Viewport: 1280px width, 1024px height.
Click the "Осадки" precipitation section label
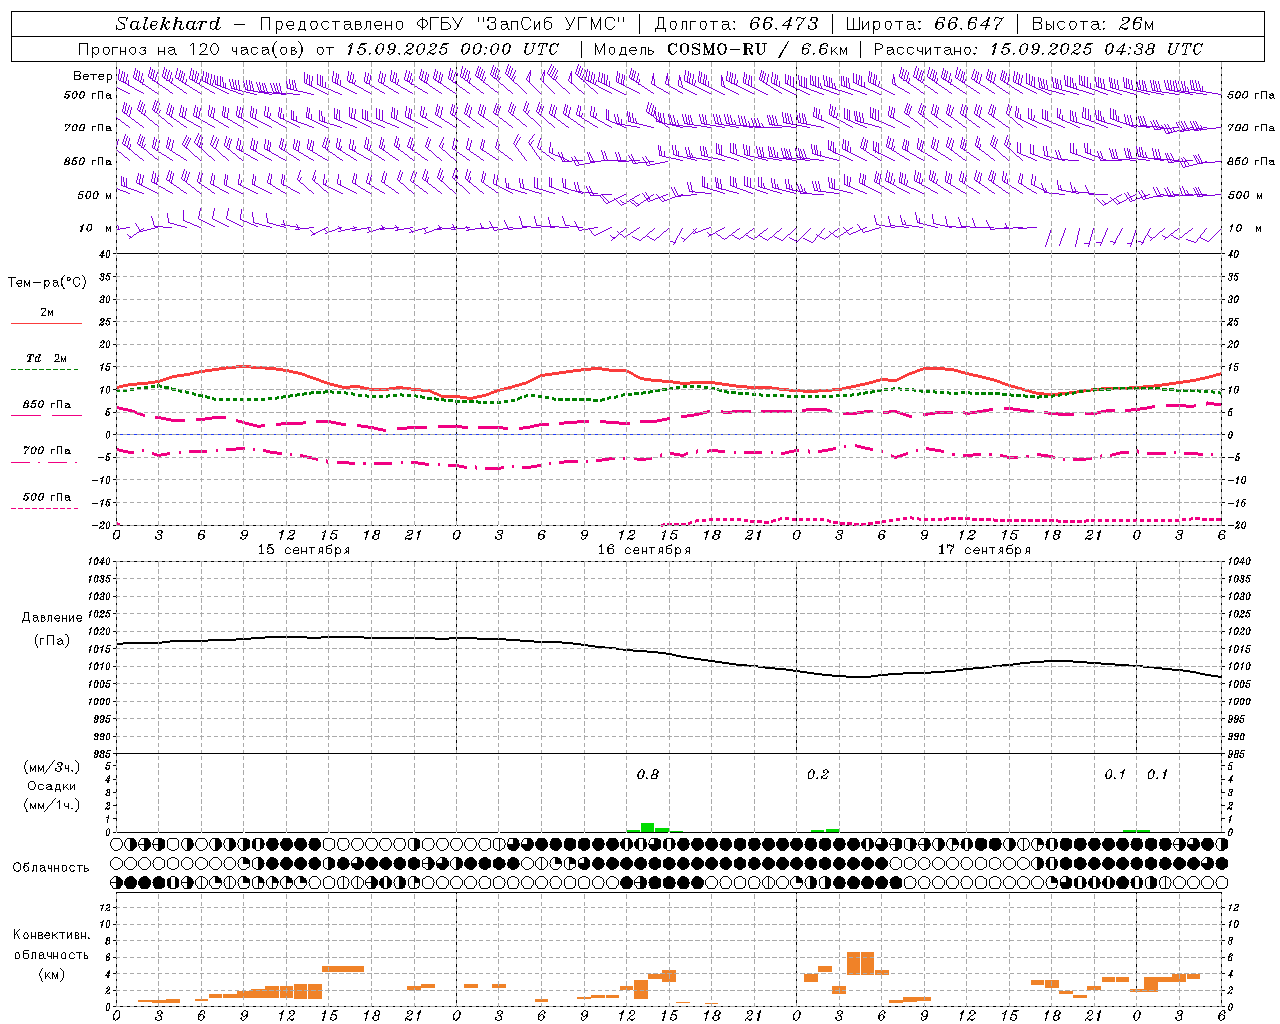[52, 786]
